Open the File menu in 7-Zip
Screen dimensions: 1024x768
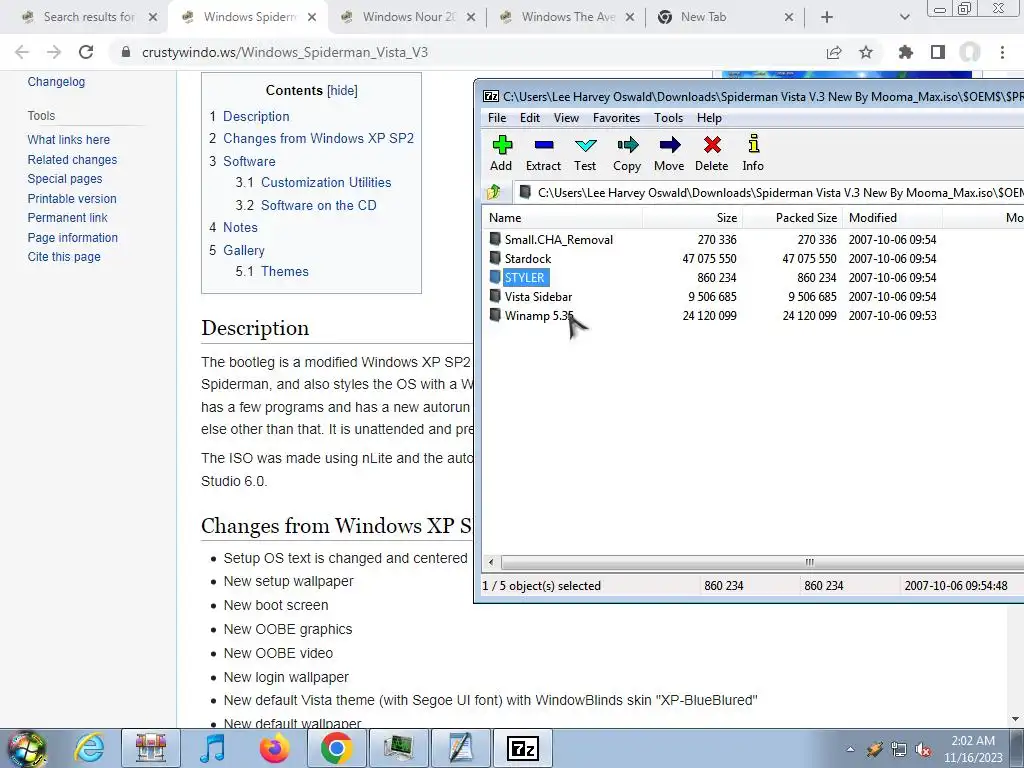497,118
